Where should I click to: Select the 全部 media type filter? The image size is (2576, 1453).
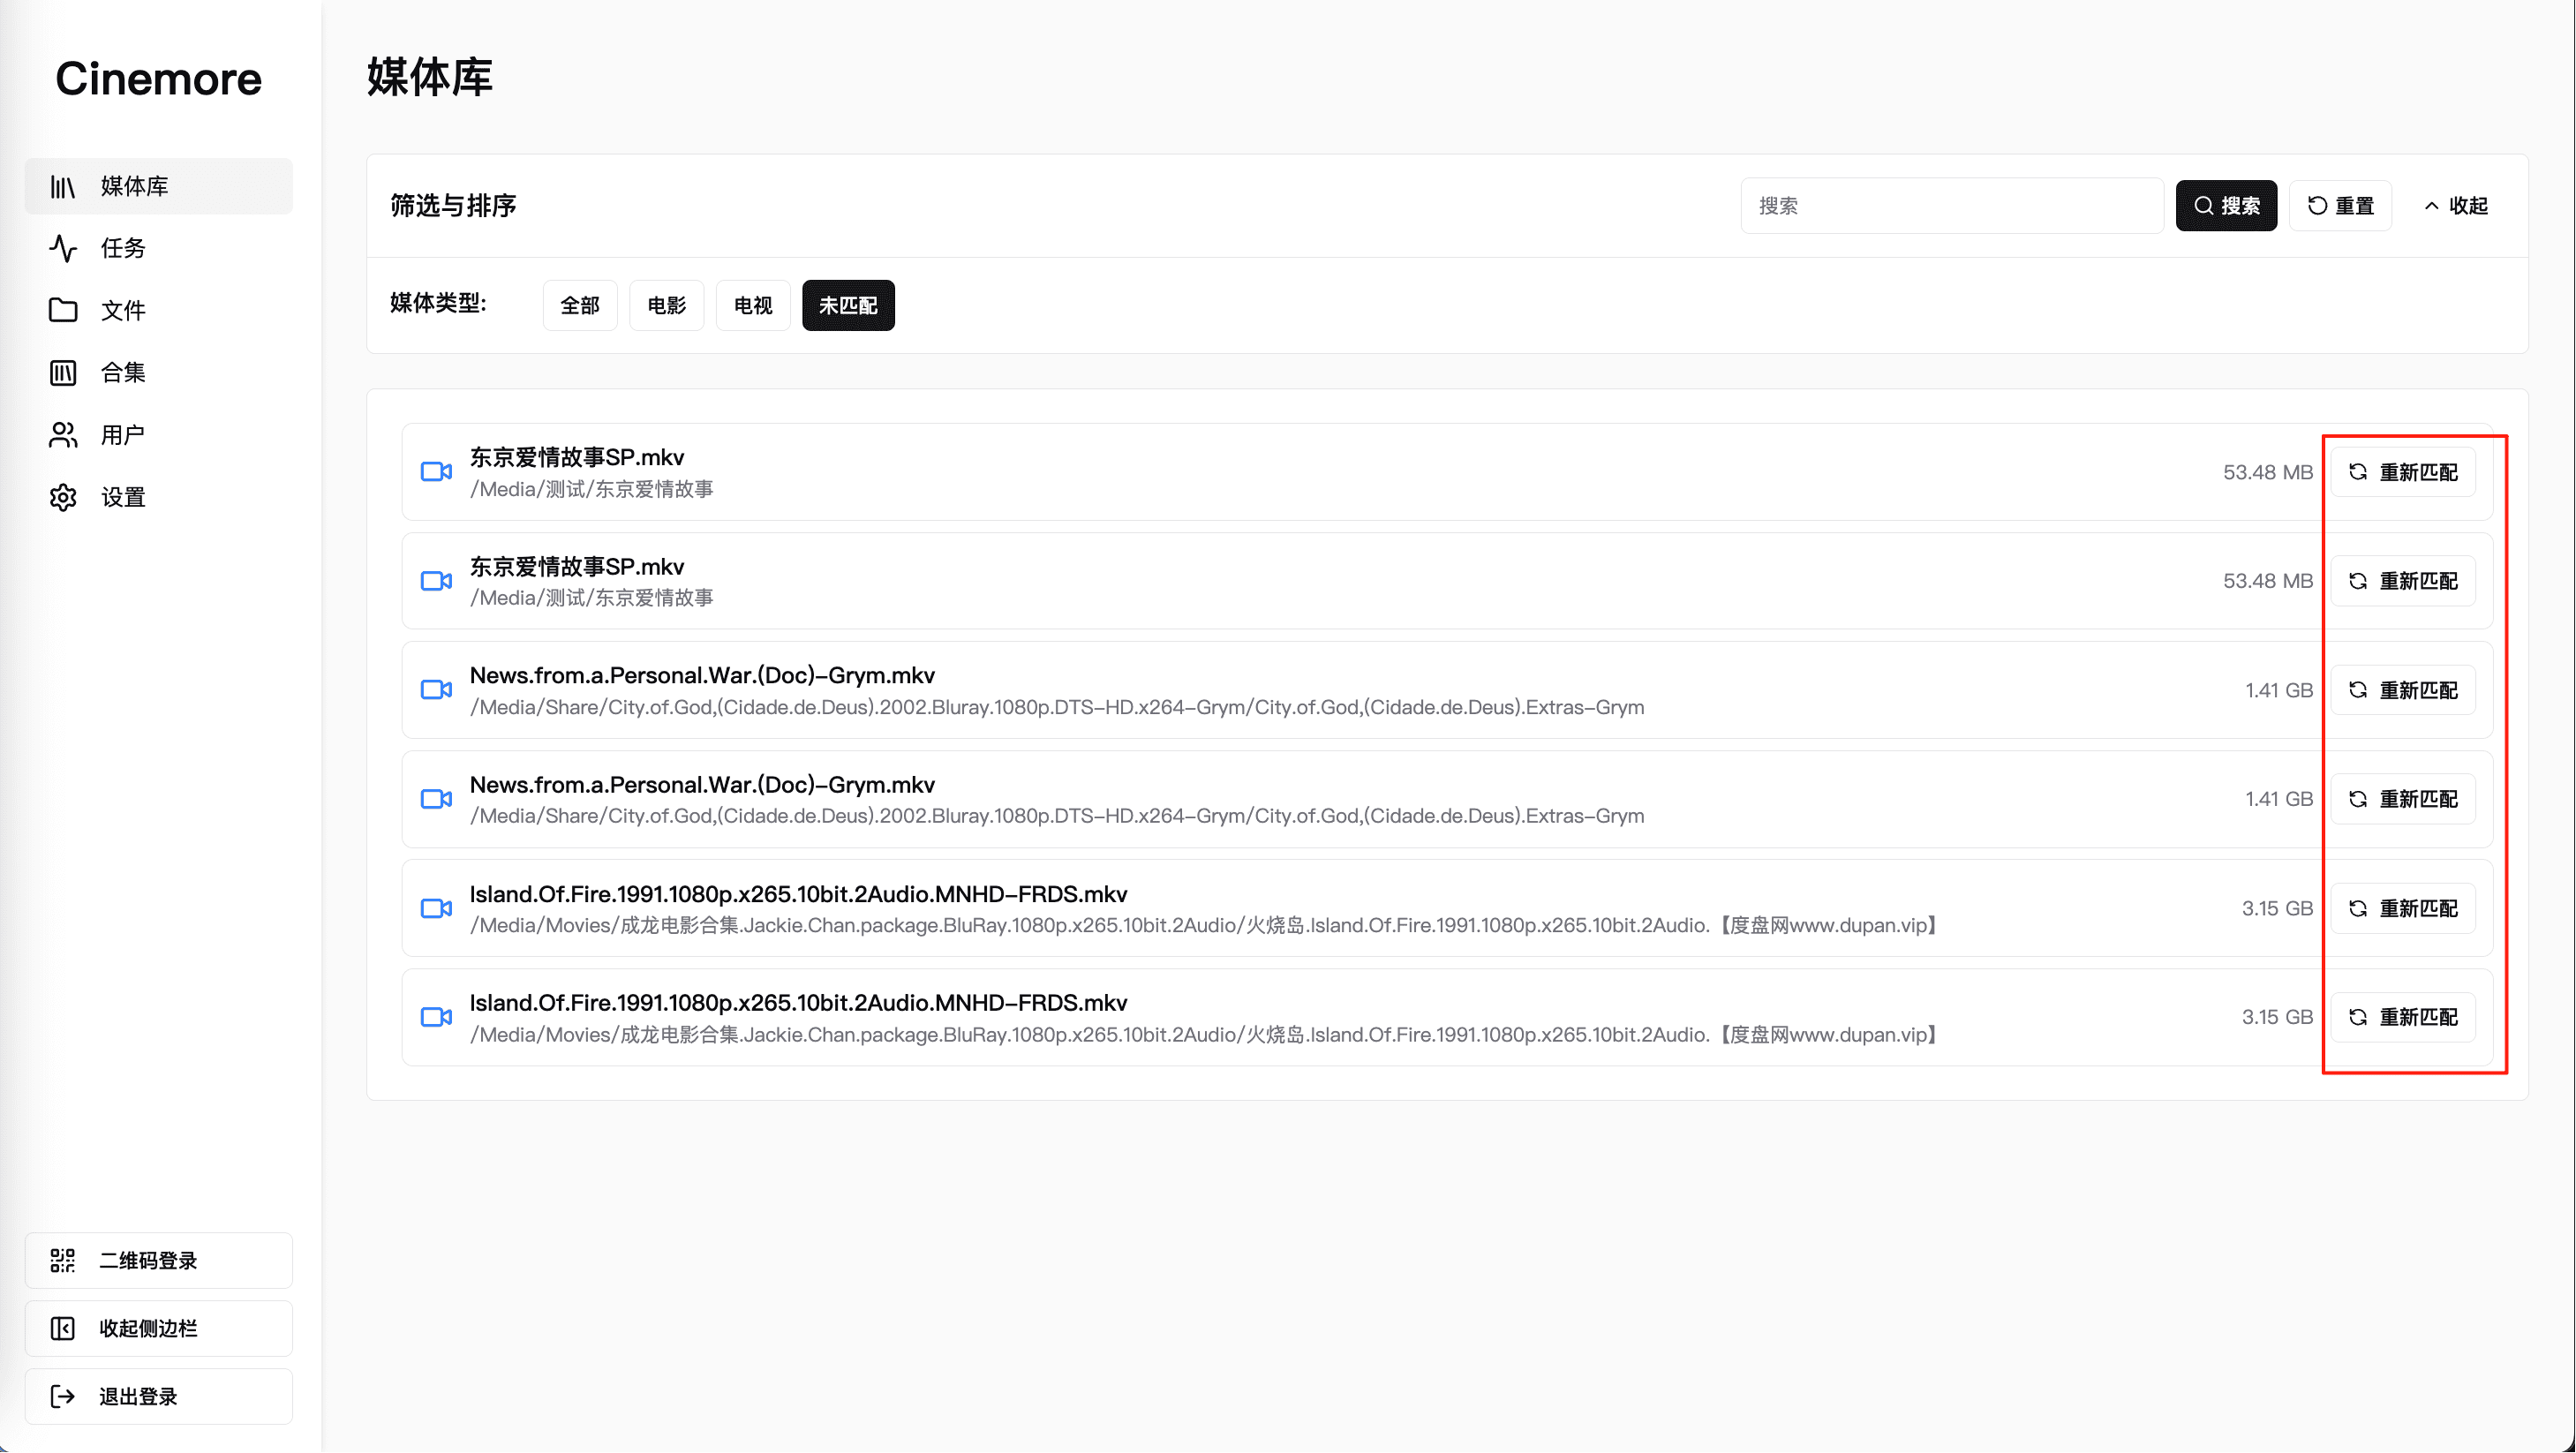coord(580,305)
